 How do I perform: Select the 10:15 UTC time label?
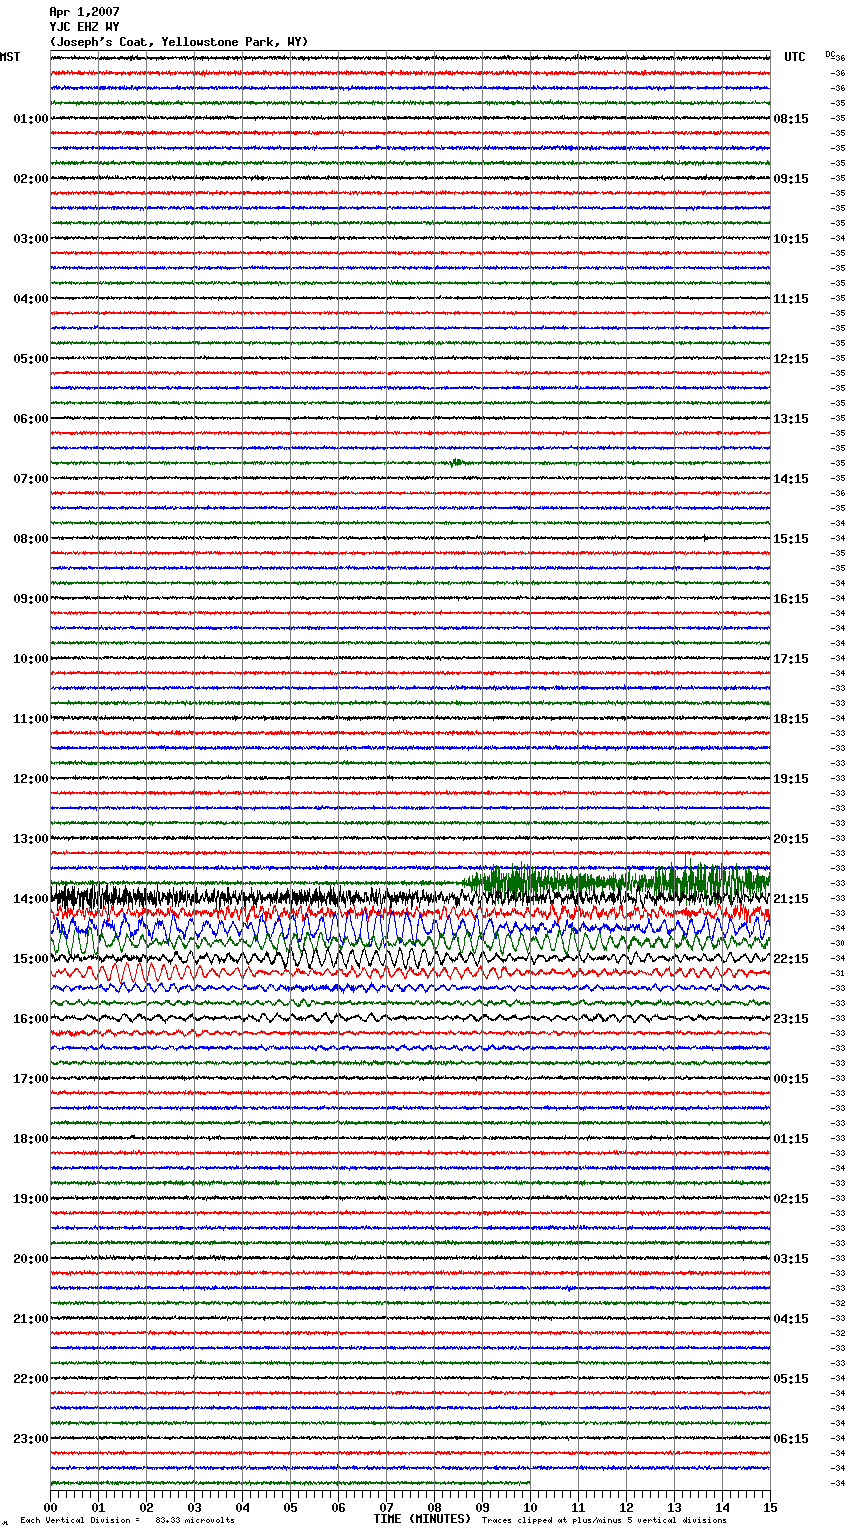791,239
